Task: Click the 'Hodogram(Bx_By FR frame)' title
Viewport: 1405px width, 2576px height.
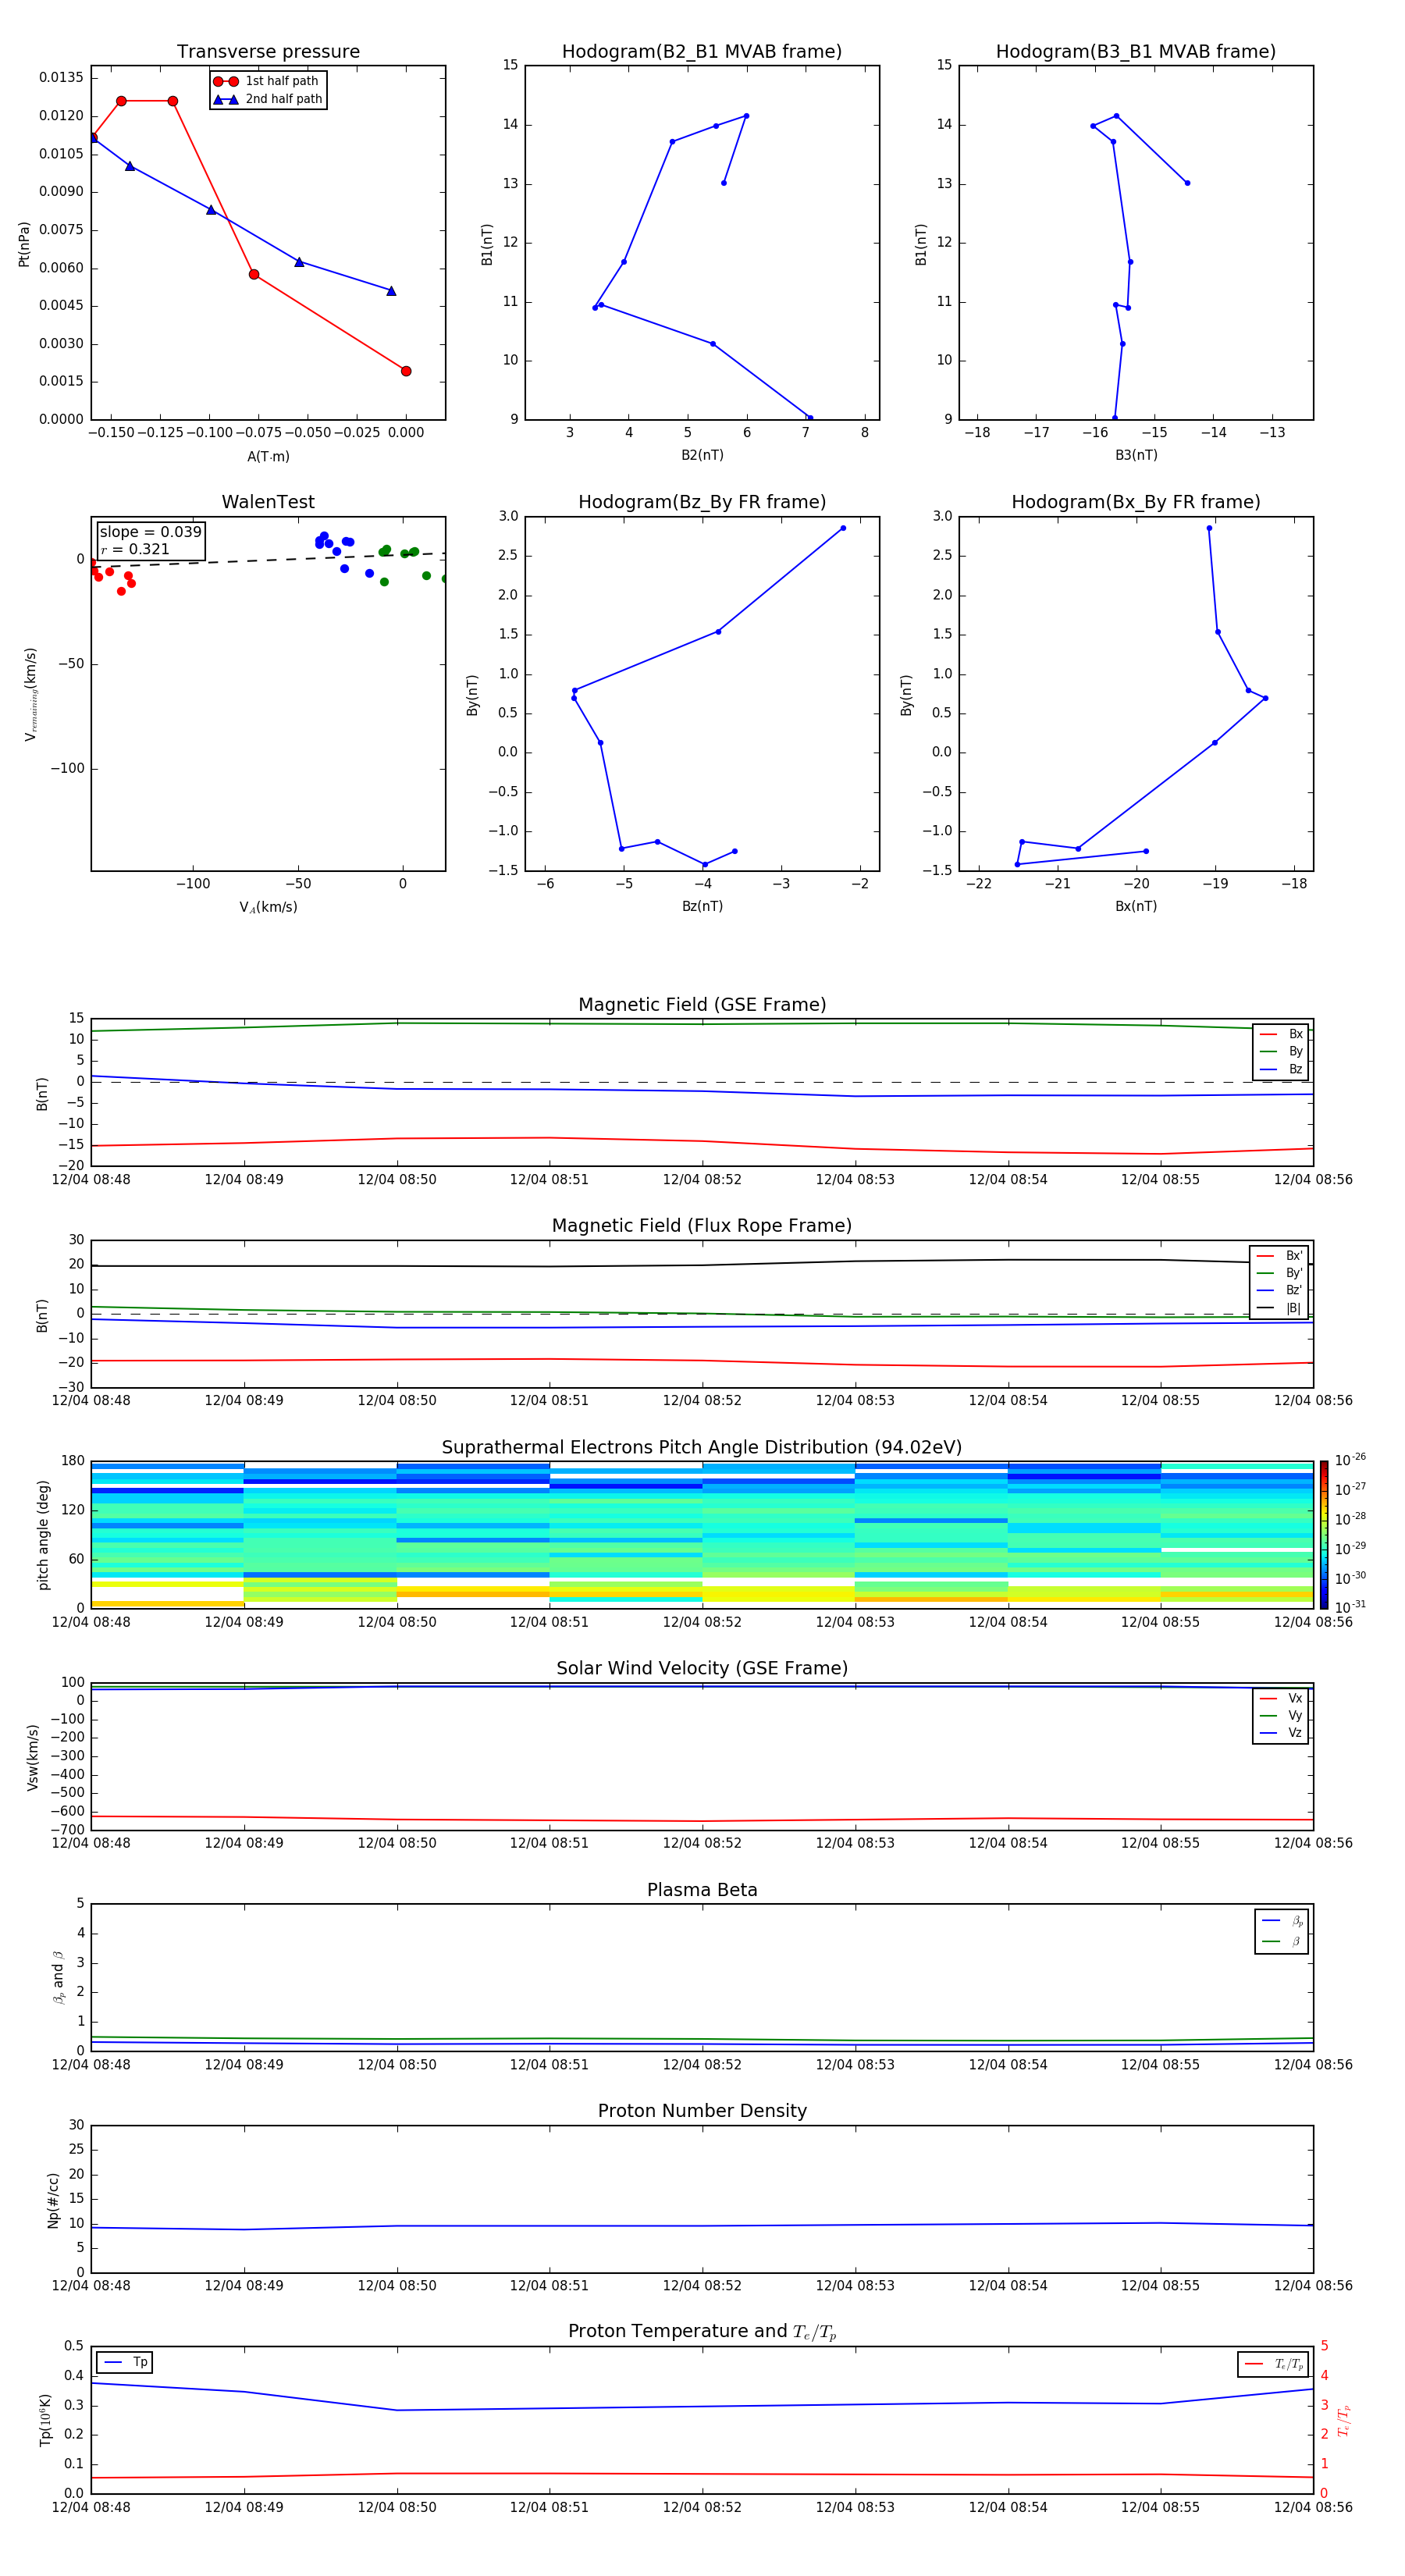Action: click(x=1136, y=502)
